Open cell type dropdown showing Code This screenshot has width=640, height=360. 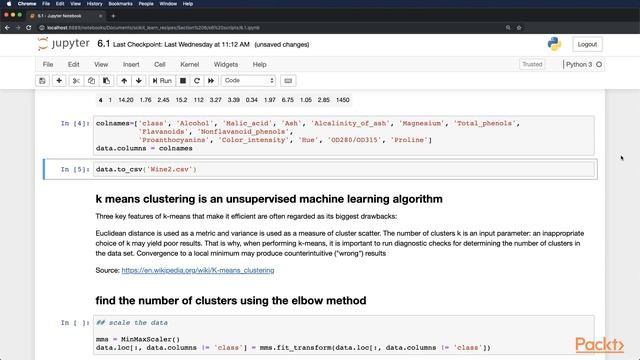(x=249, y=81)
